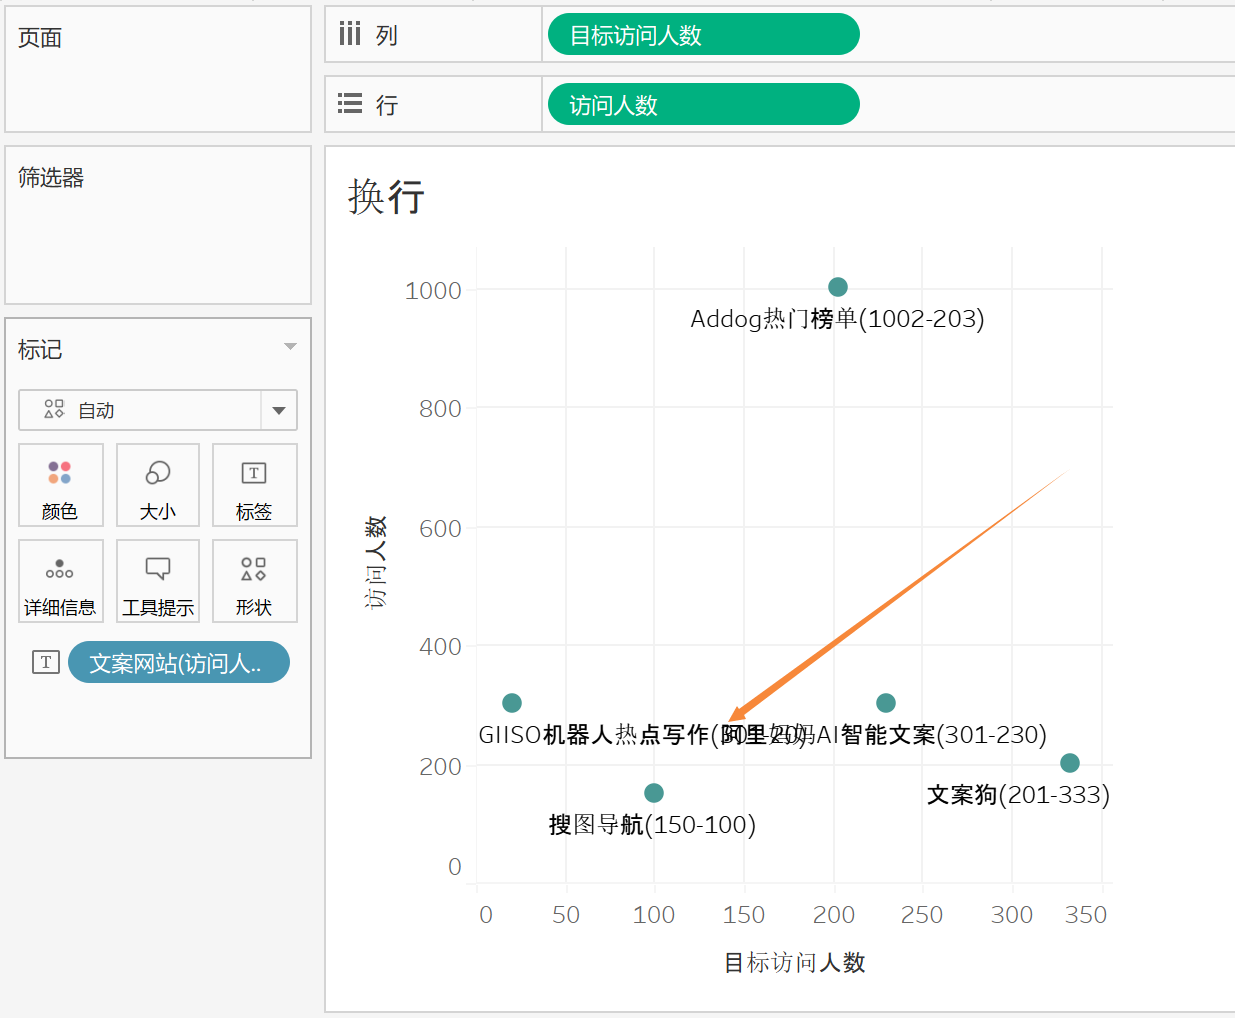The width and height of the screenshot is (1235, 1018).
Task: Open the 大小 (Size) mark card
Action: (158, 485)
